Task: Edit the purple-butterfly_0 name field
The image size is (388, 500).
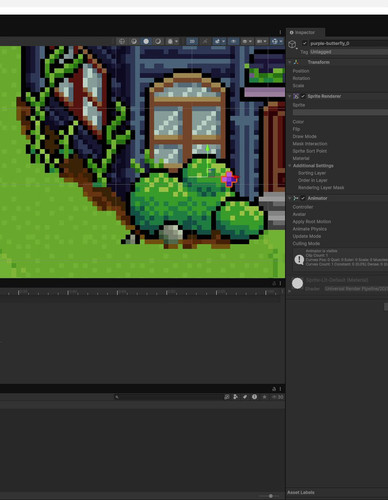Action: coord(348,43)
